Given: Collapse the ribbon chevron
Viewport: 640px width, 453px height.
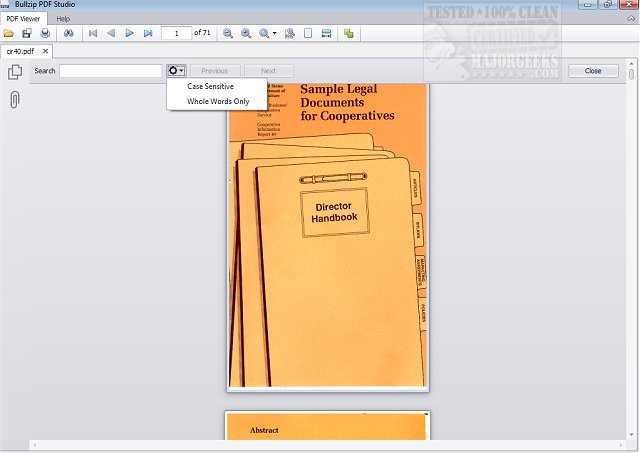Looking at the screenshot, I should click(x=631, y=19).
